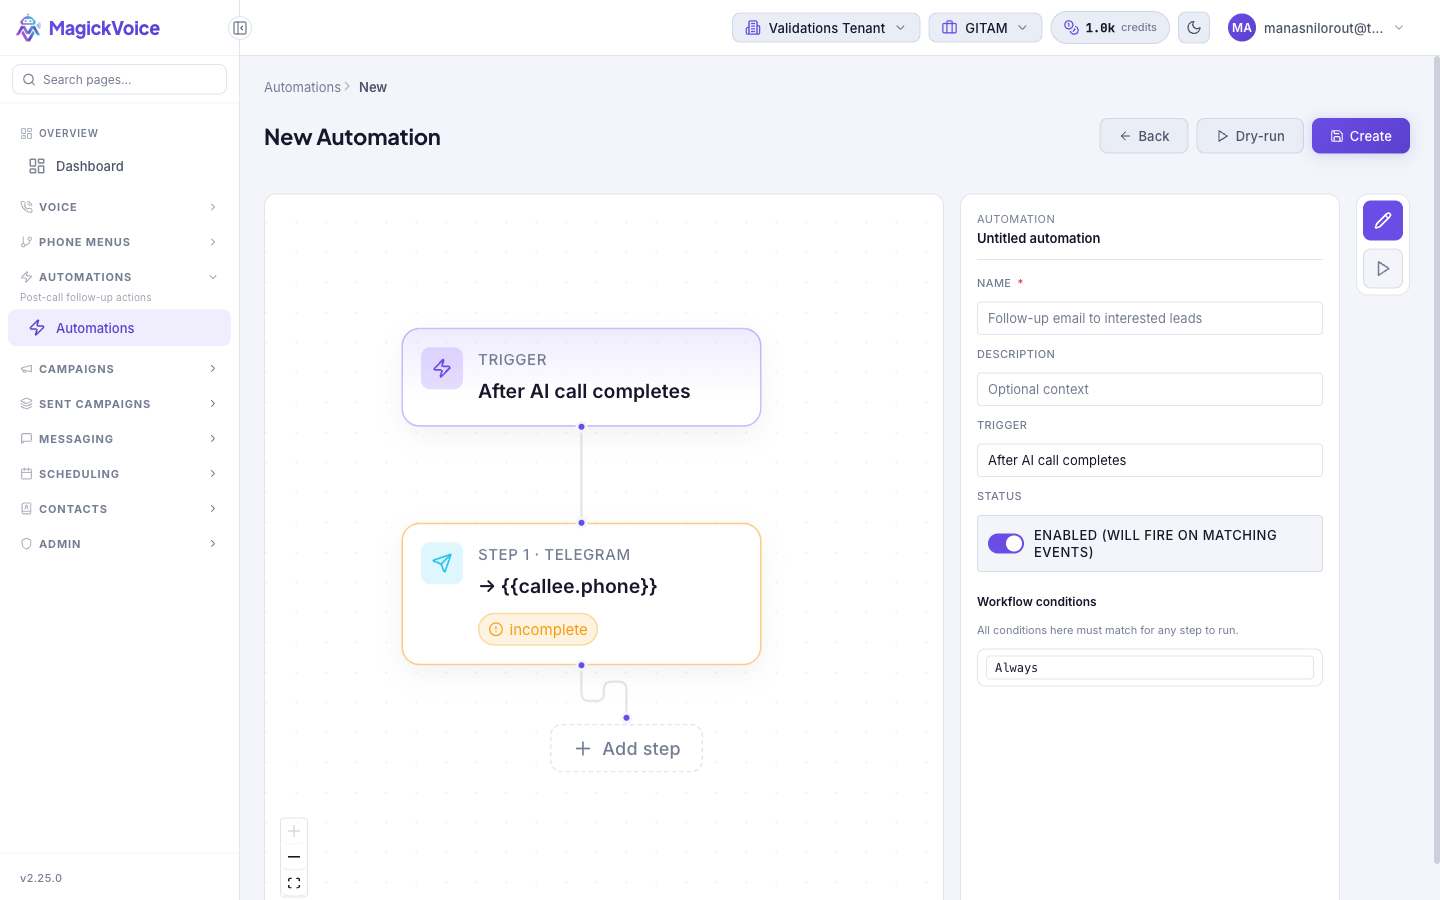
Task: Follow the Automations breadcrumb link
Action: click(x=302, y=87)
